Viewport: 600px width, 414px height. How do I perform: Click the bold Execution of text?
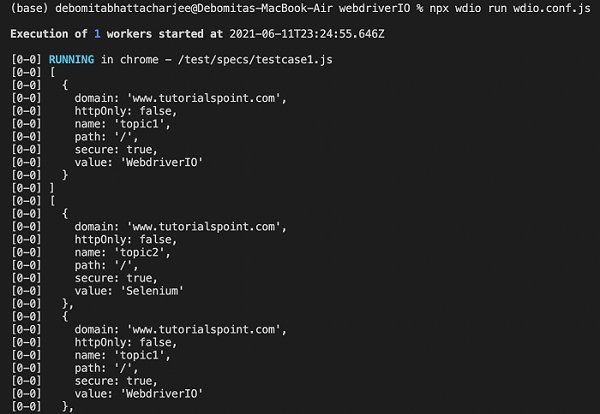(50, 36)
